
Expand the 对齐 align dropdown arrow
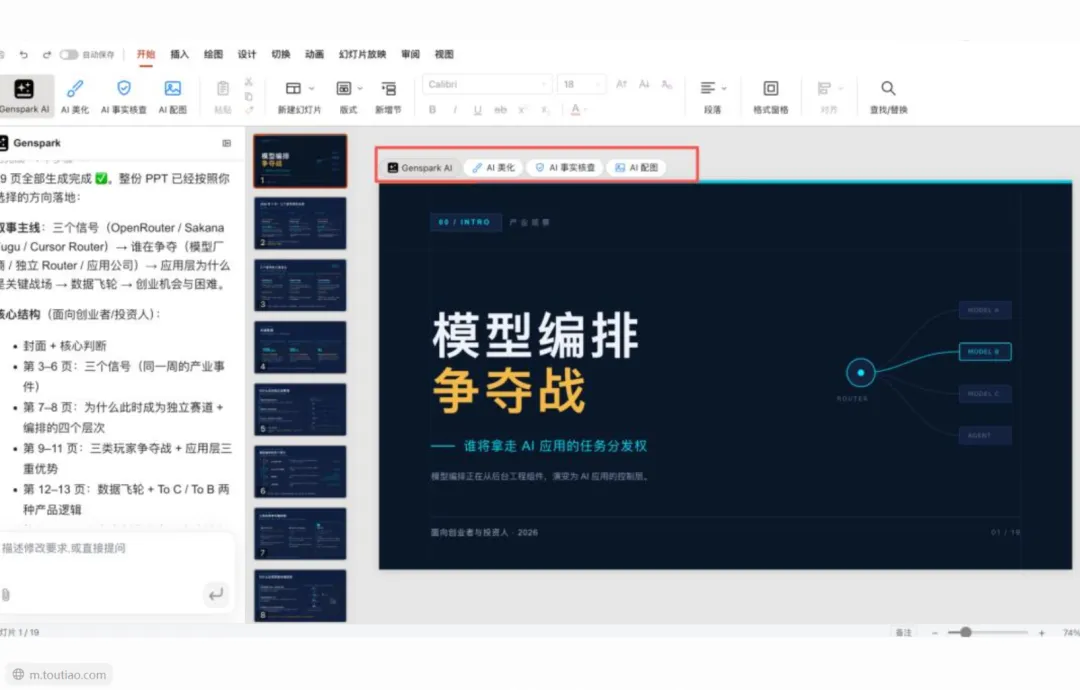point(840,89)
